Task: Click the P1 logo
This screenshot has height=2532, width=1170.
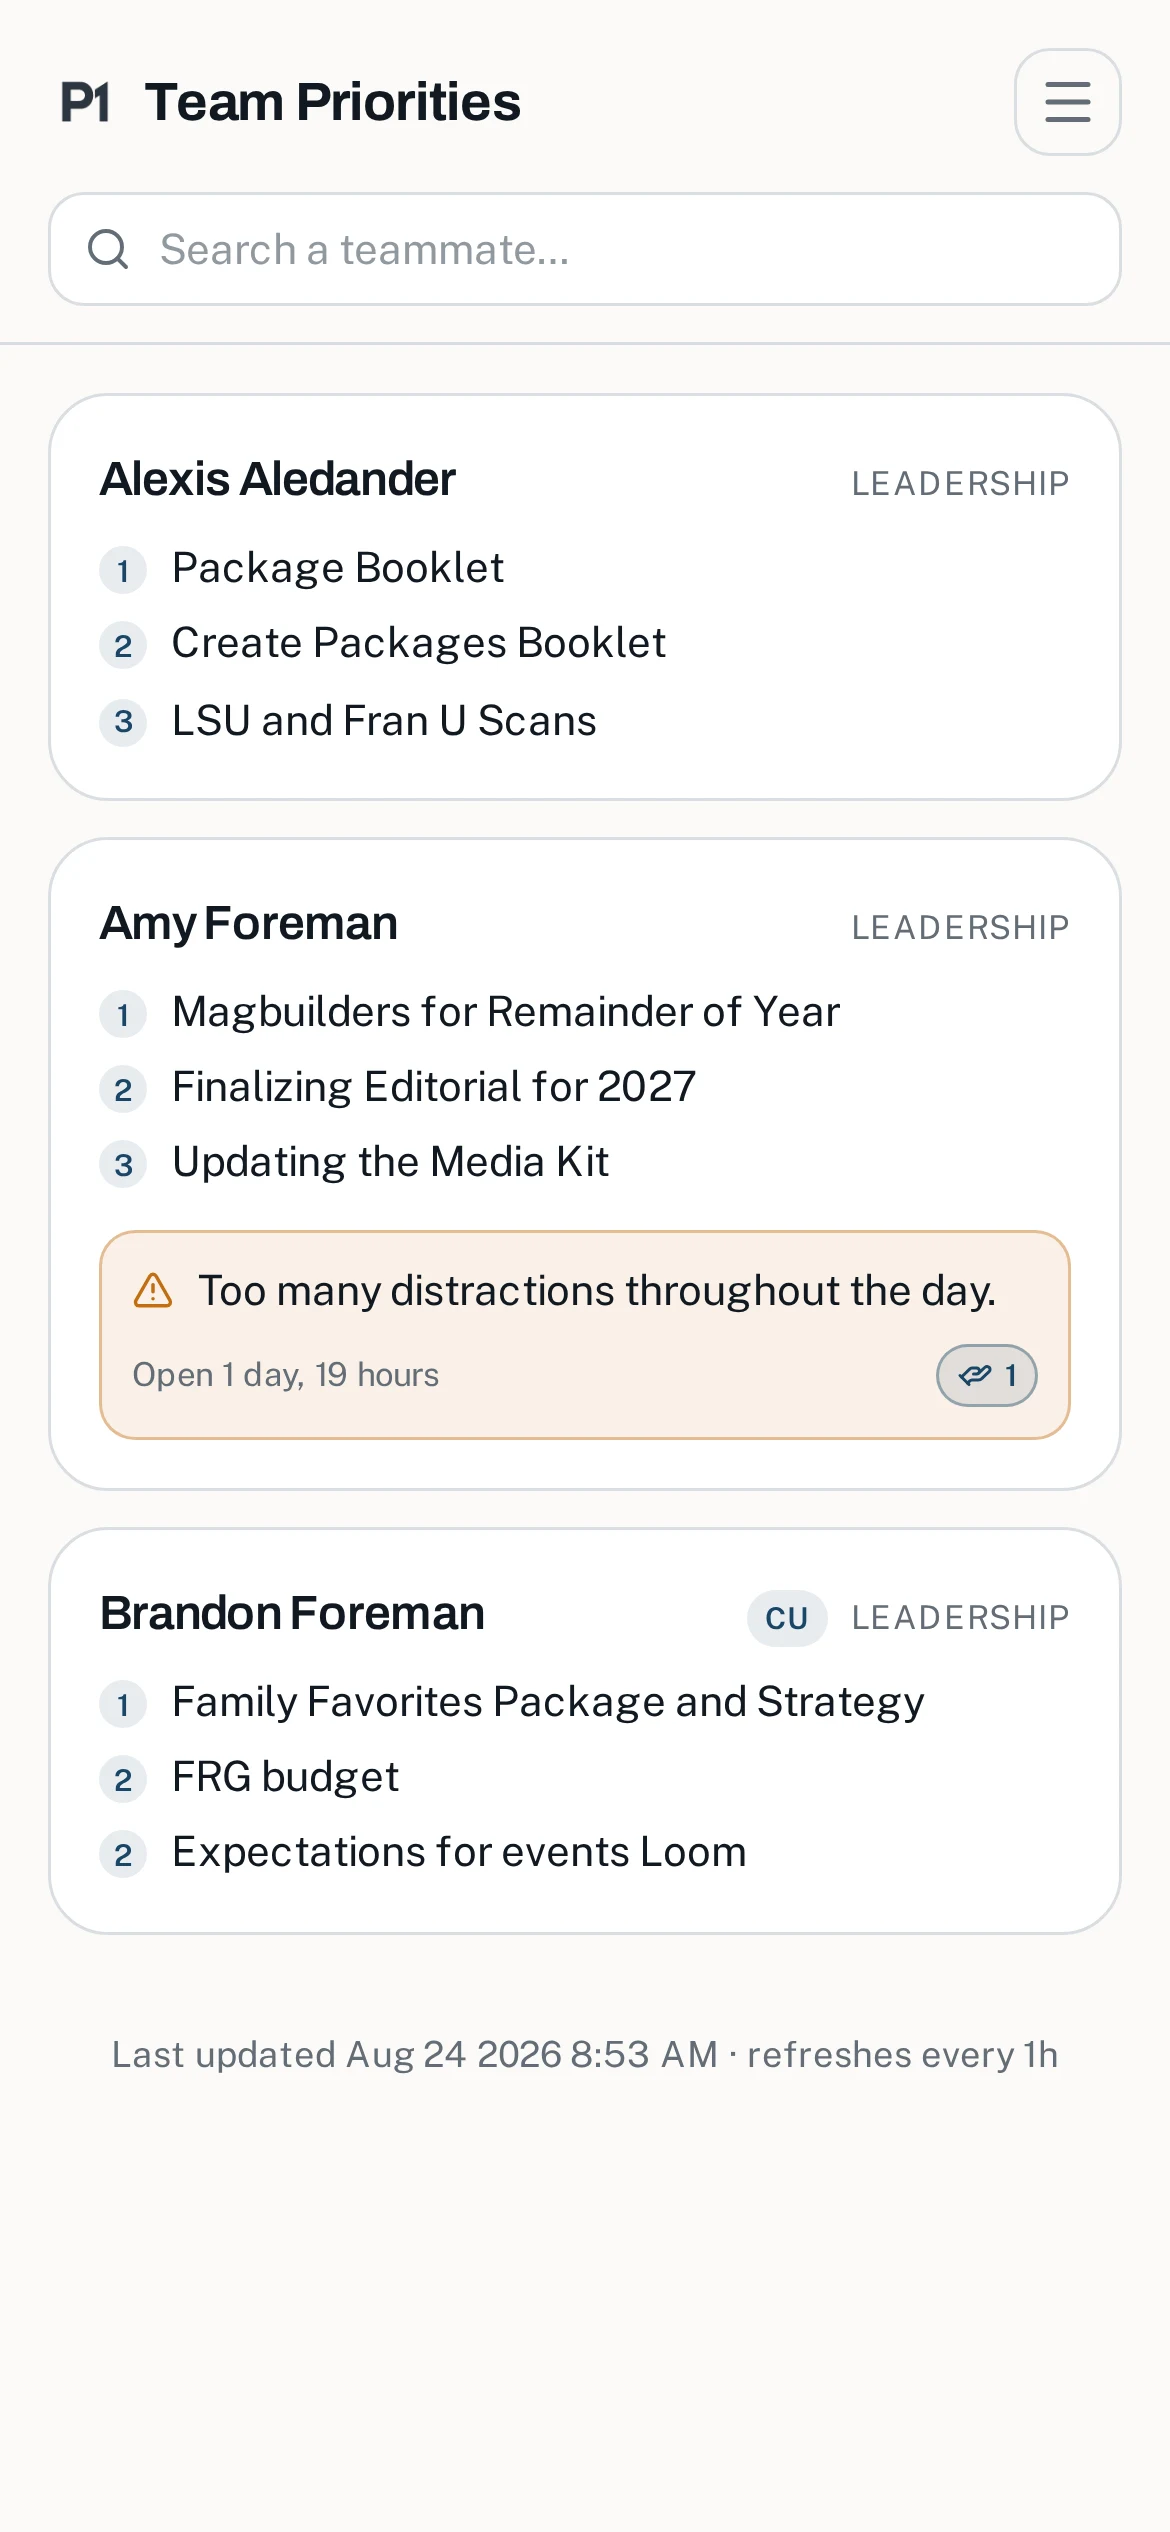Action: coord(85,102)
